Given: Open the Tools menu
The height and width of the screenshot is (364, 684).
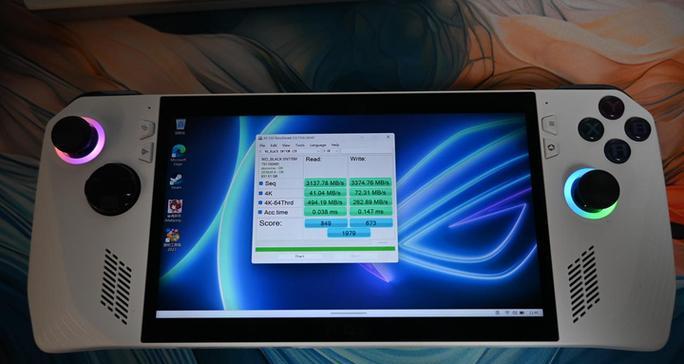Looking at the screenshot, I should point(300,145).
